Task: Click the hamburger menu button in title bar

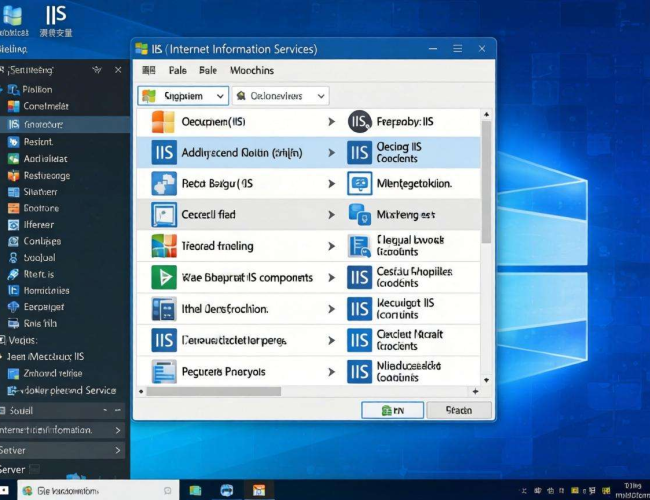Action: [458, 49]
